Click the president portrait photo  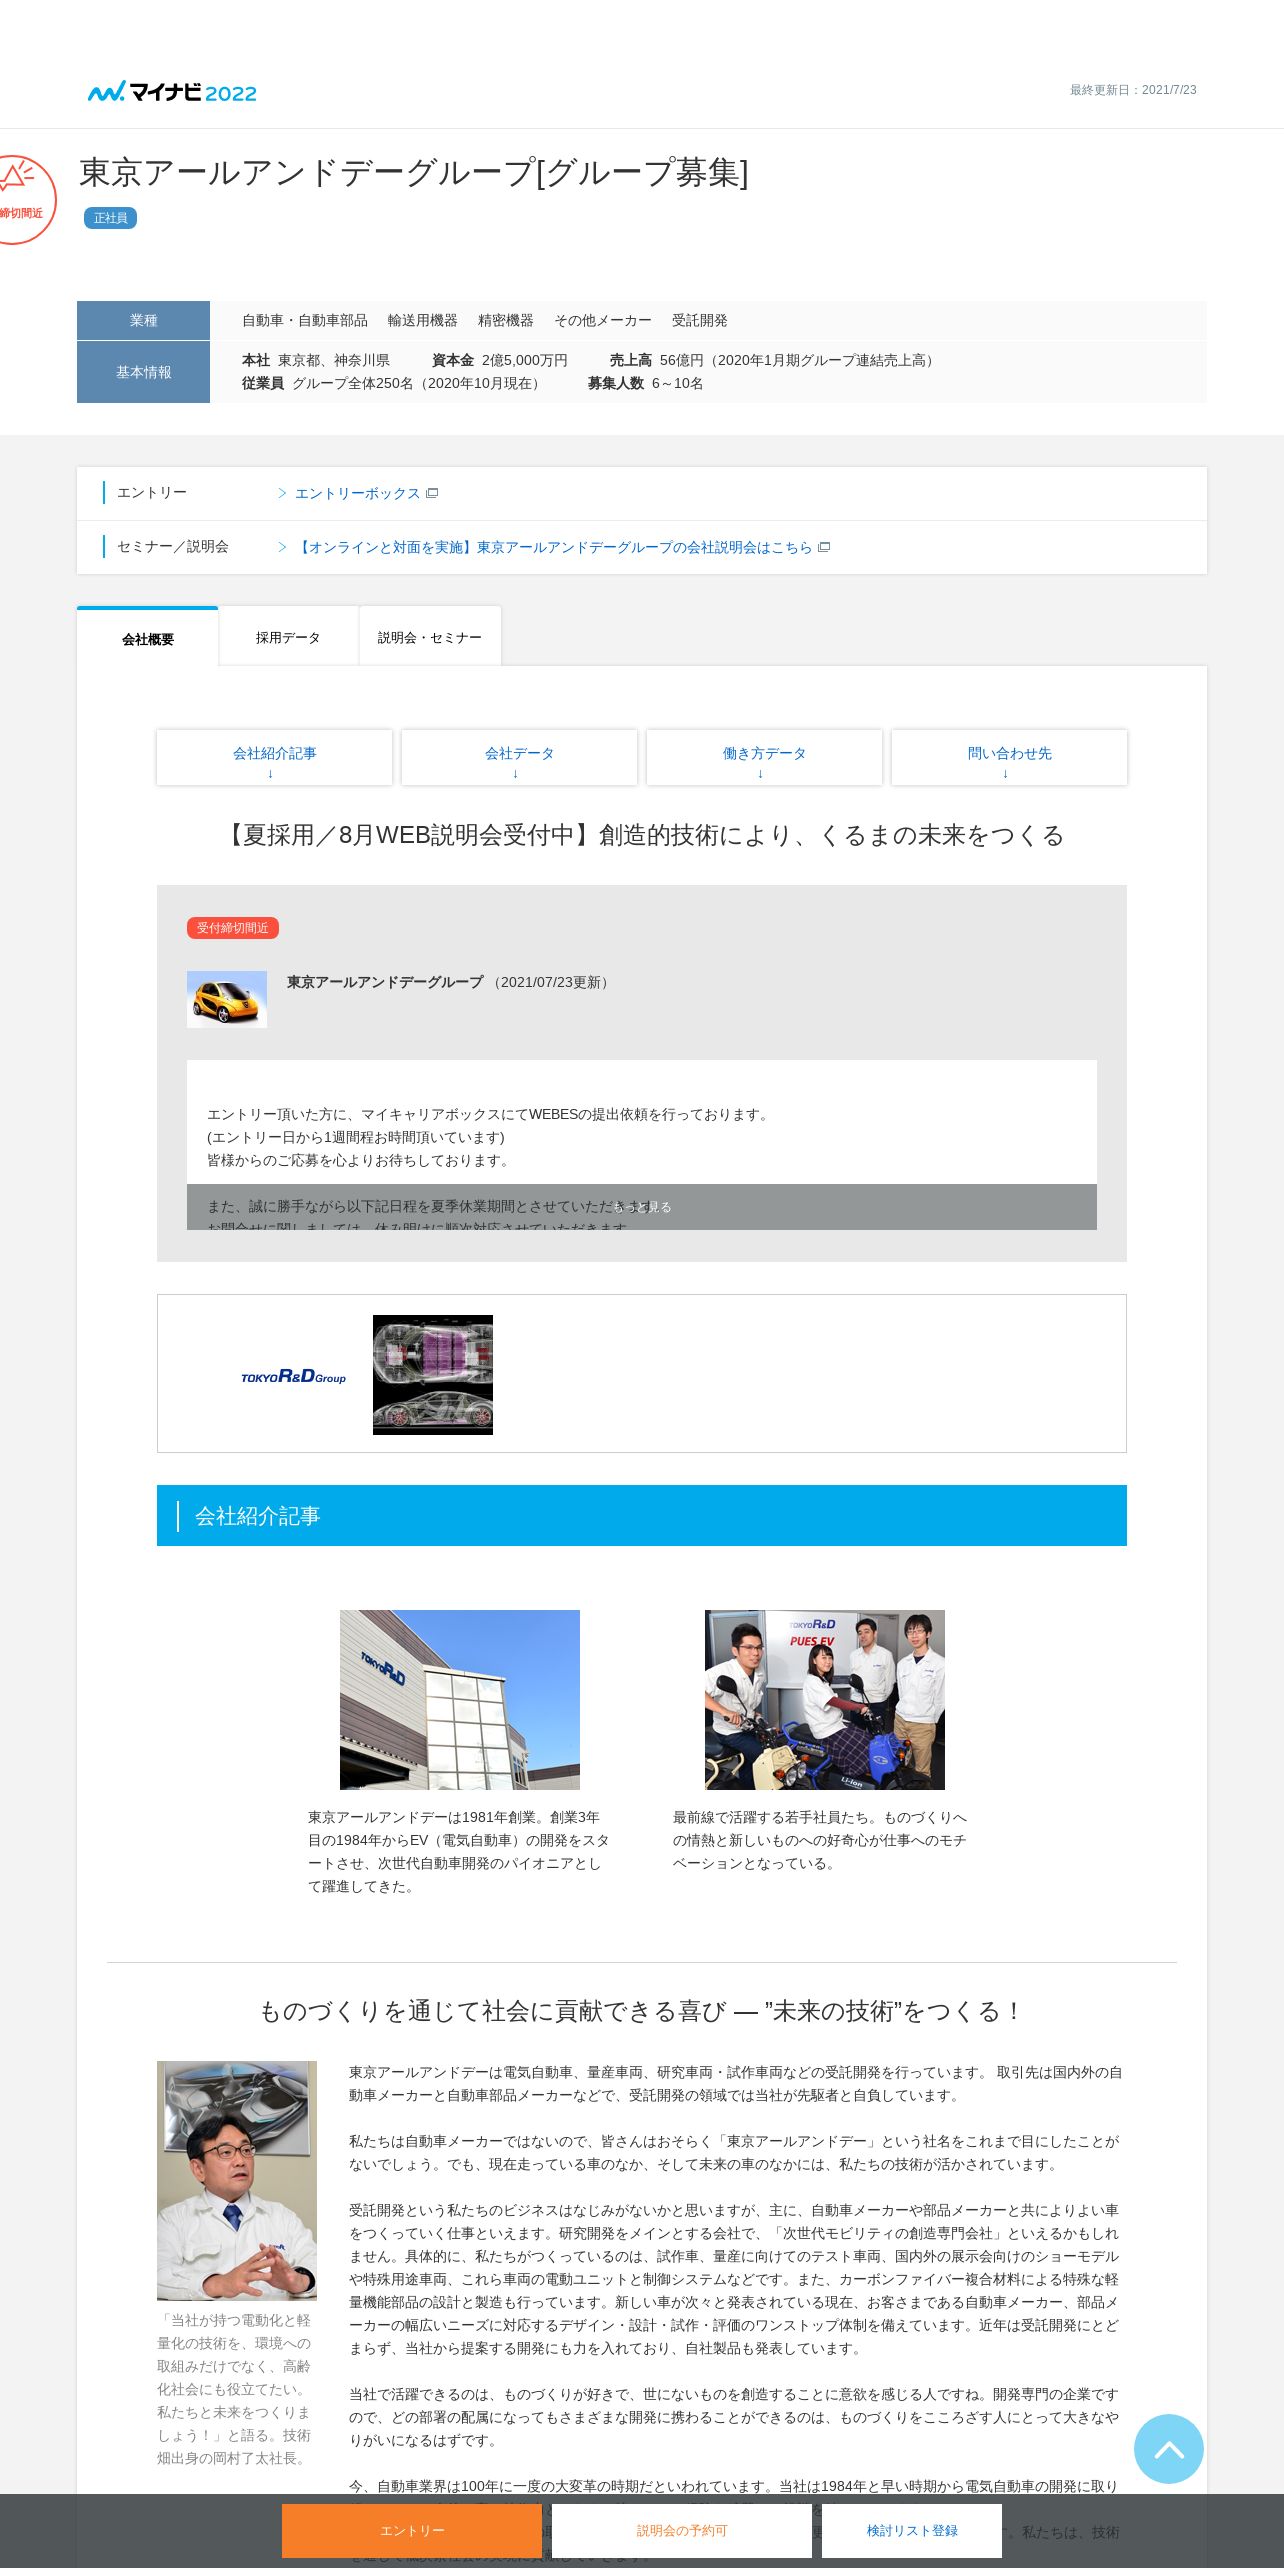[237, 2180]
